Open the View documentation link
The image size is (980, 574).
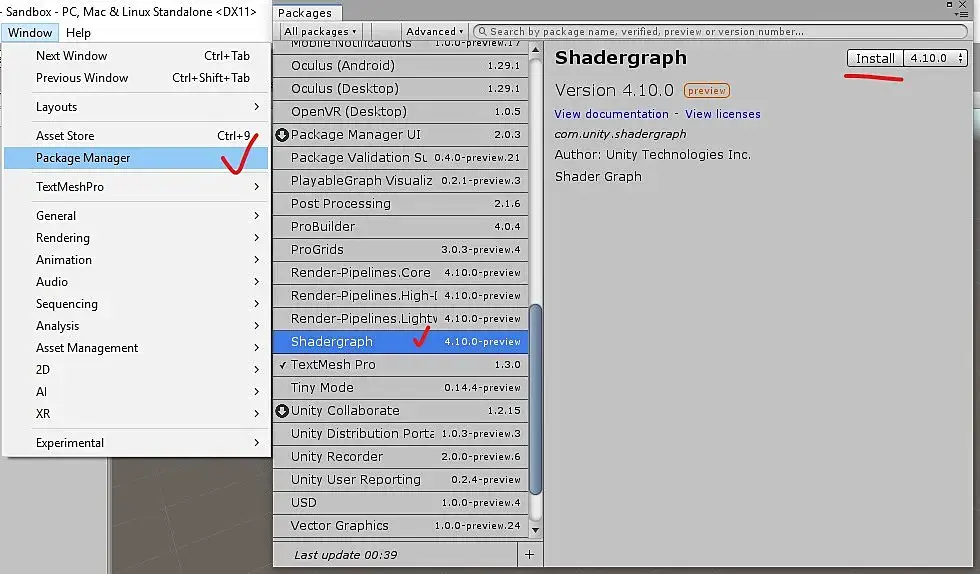tap(611, 114)
